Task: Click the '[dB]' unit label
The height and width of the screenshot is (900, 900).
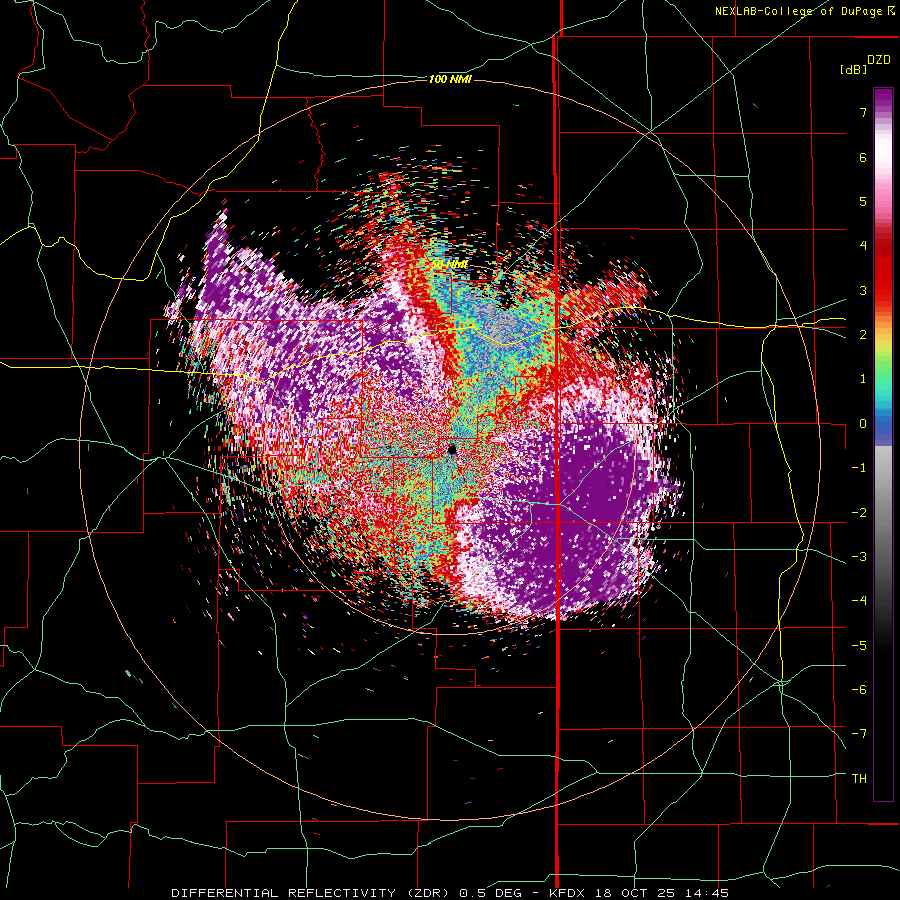Action: (x=853, y=69)
